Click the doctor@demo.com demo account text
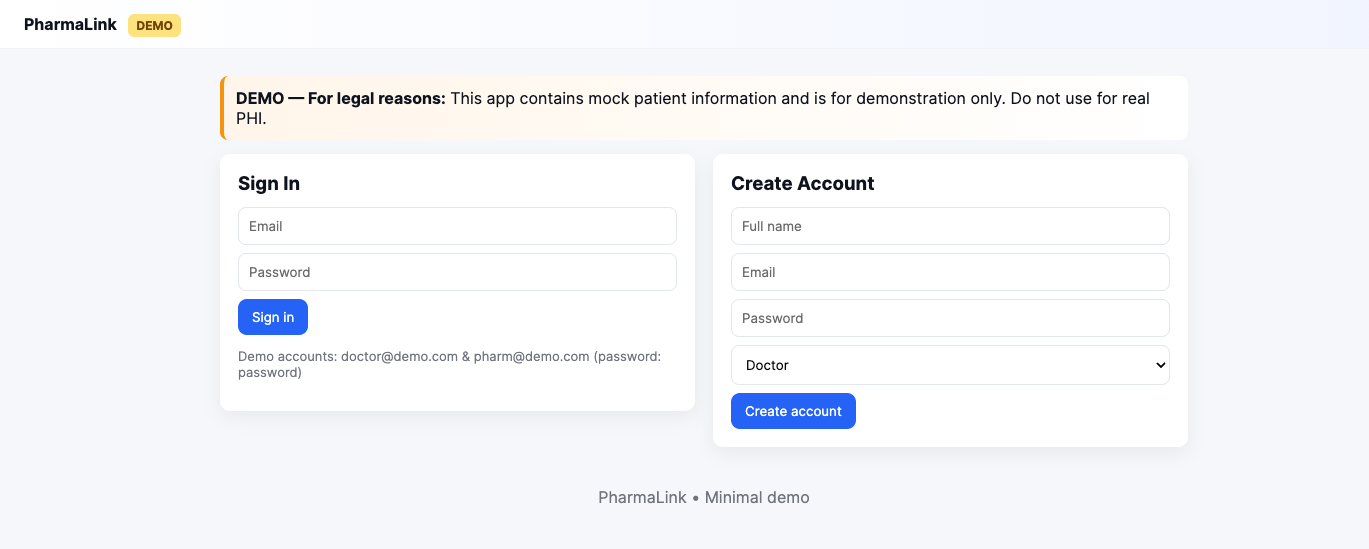This screenshot has height=549, width=1369. coord(399,356)
